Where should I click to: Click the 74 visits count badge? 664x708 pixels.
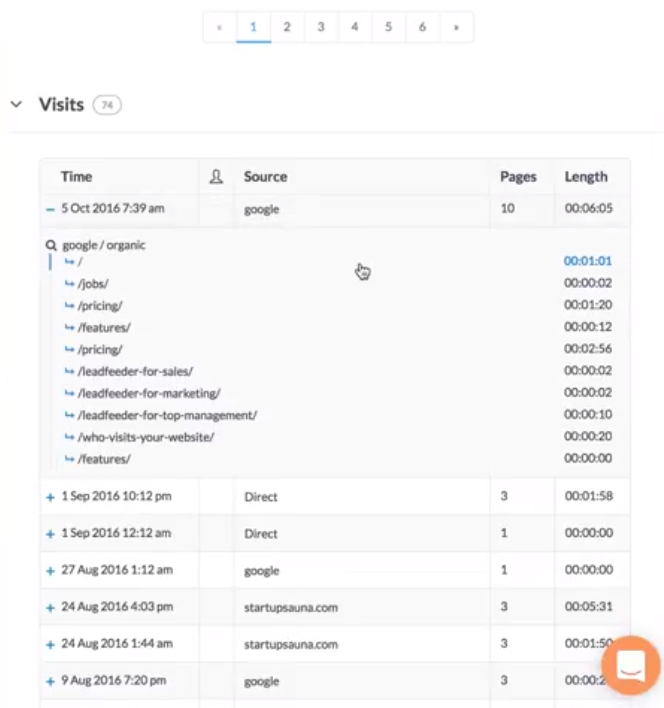coord(107,105)
